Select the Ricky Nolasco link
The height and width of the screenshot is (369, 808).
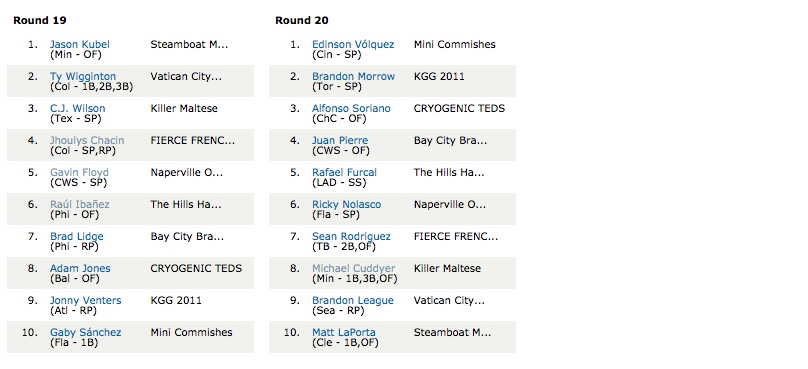[x=347, y=204]
